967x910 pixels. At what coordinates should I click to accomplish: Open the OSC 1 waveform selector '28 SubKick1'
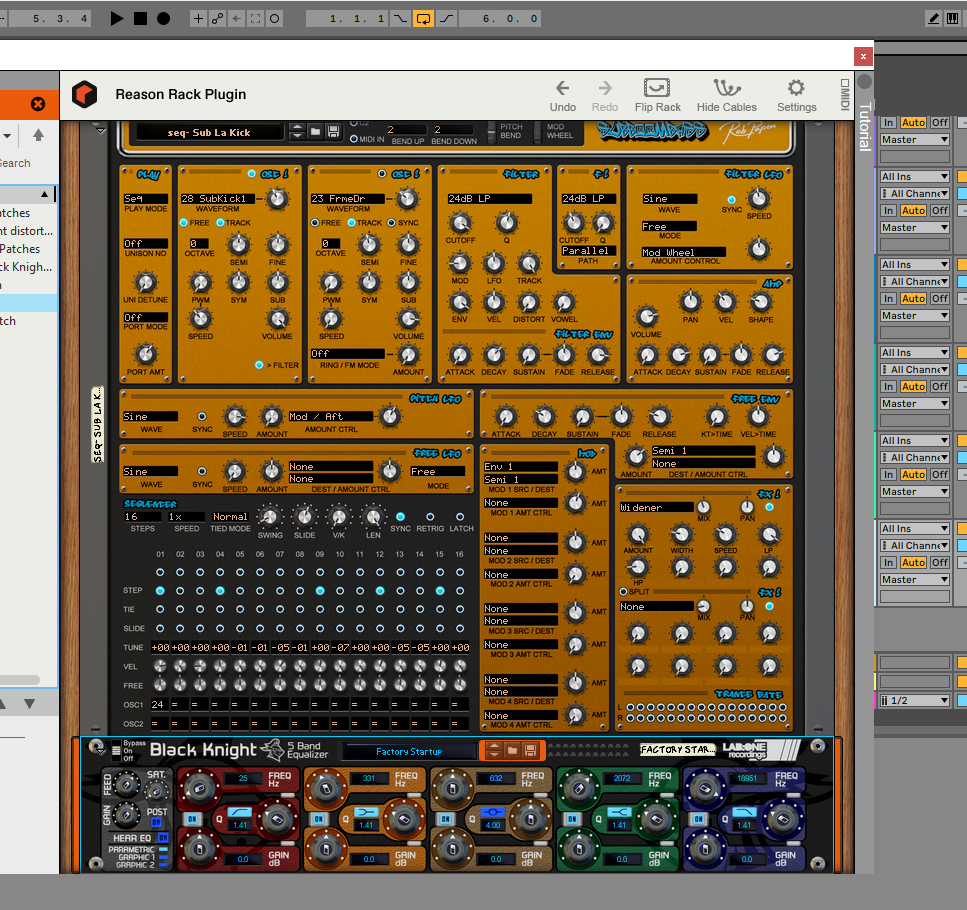(x=217, y=199)
